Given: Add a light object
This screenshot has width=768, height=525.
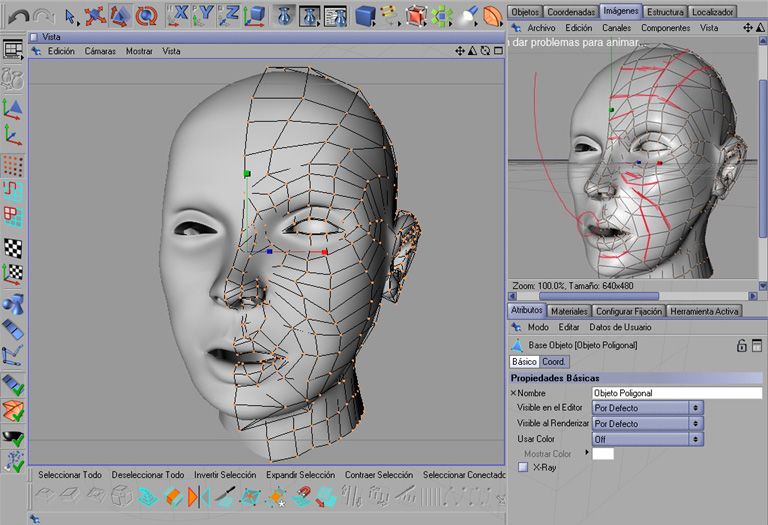Looking at the screenshot, I should coord(468,16).
